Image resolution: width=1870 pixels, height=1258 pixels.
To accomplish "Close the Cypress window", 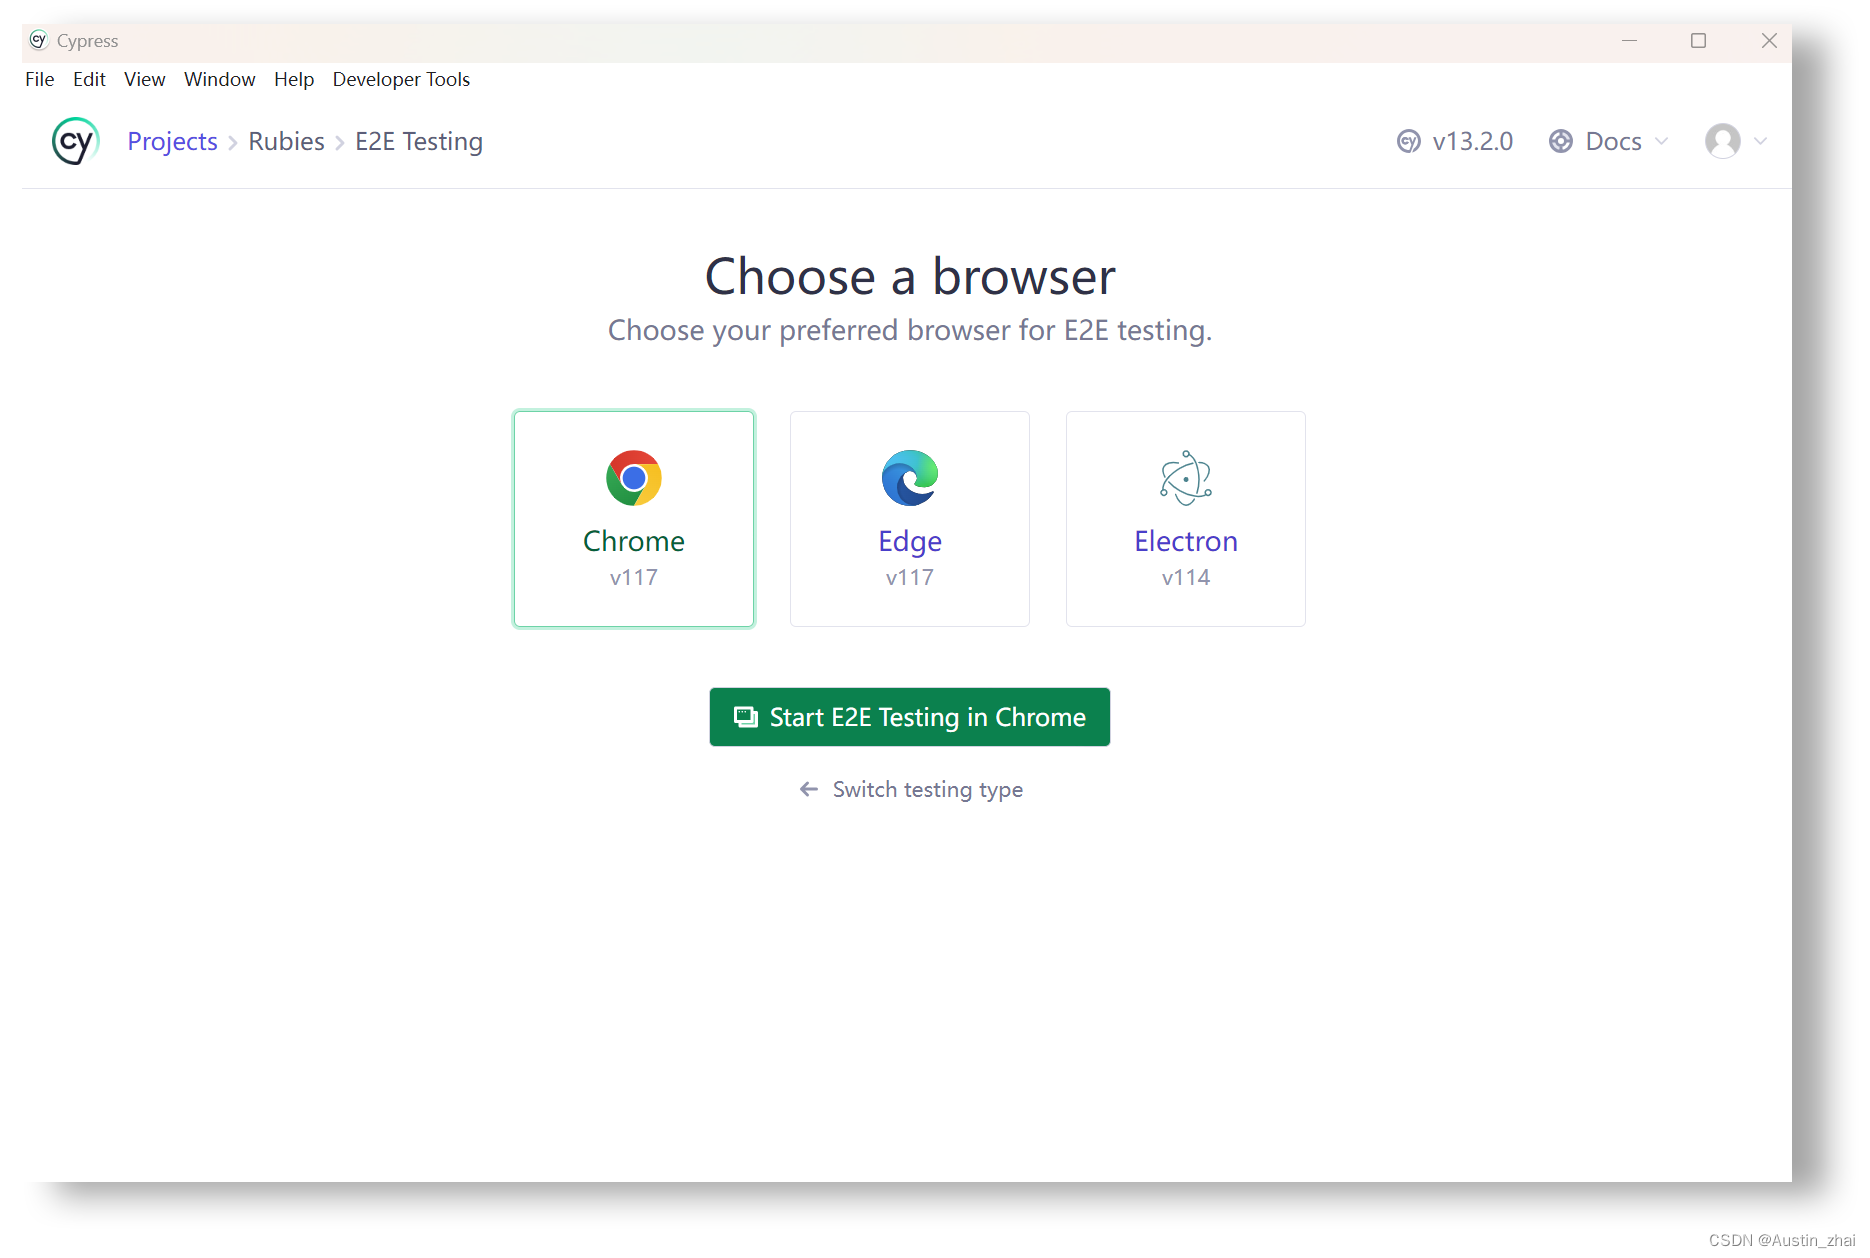I will (1769, 41).
